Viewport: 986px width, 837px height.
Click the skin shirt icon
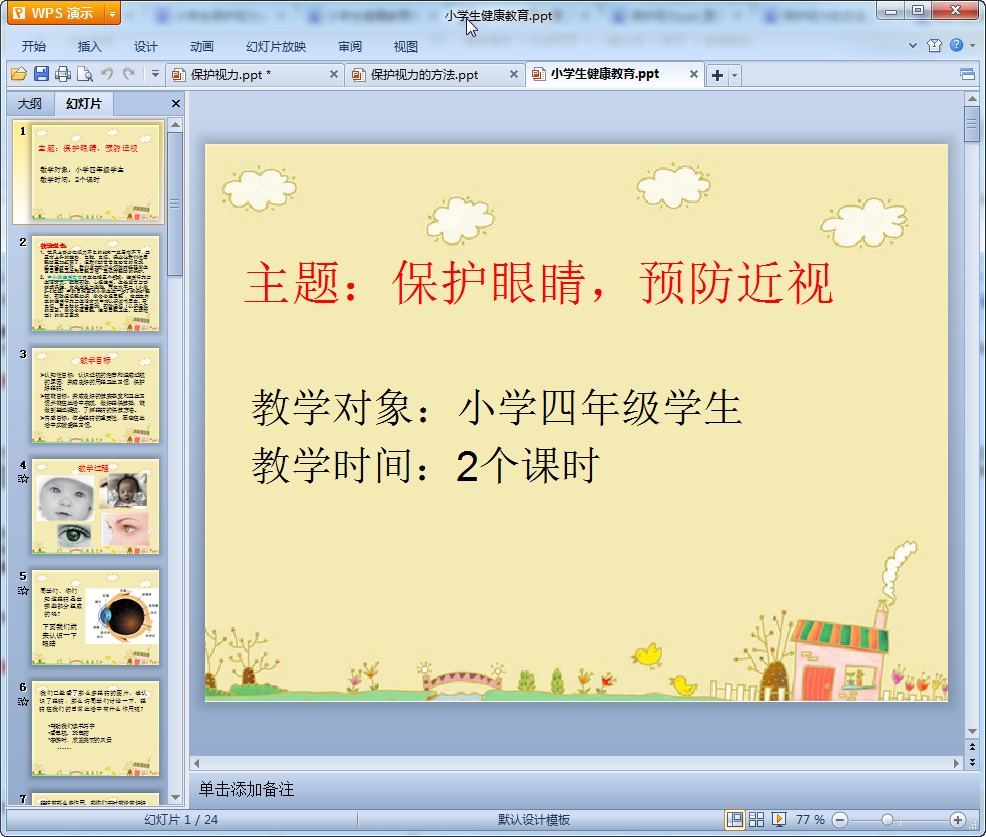coord(934,45)
